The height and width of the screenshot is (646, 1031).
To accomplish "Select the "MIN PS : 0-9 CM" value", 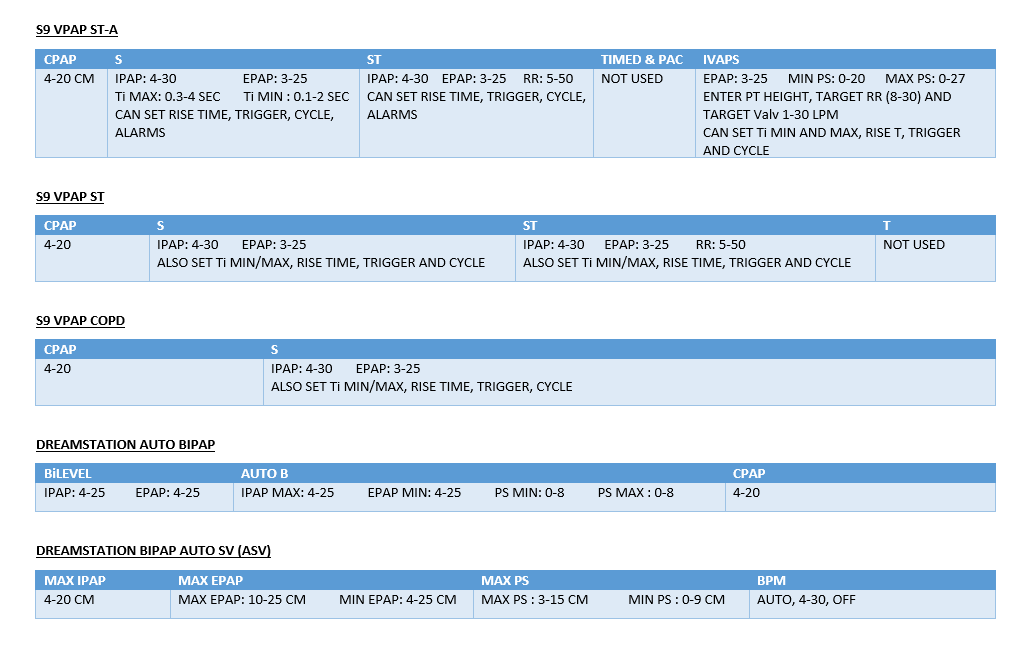I will (x=677, y=600).
